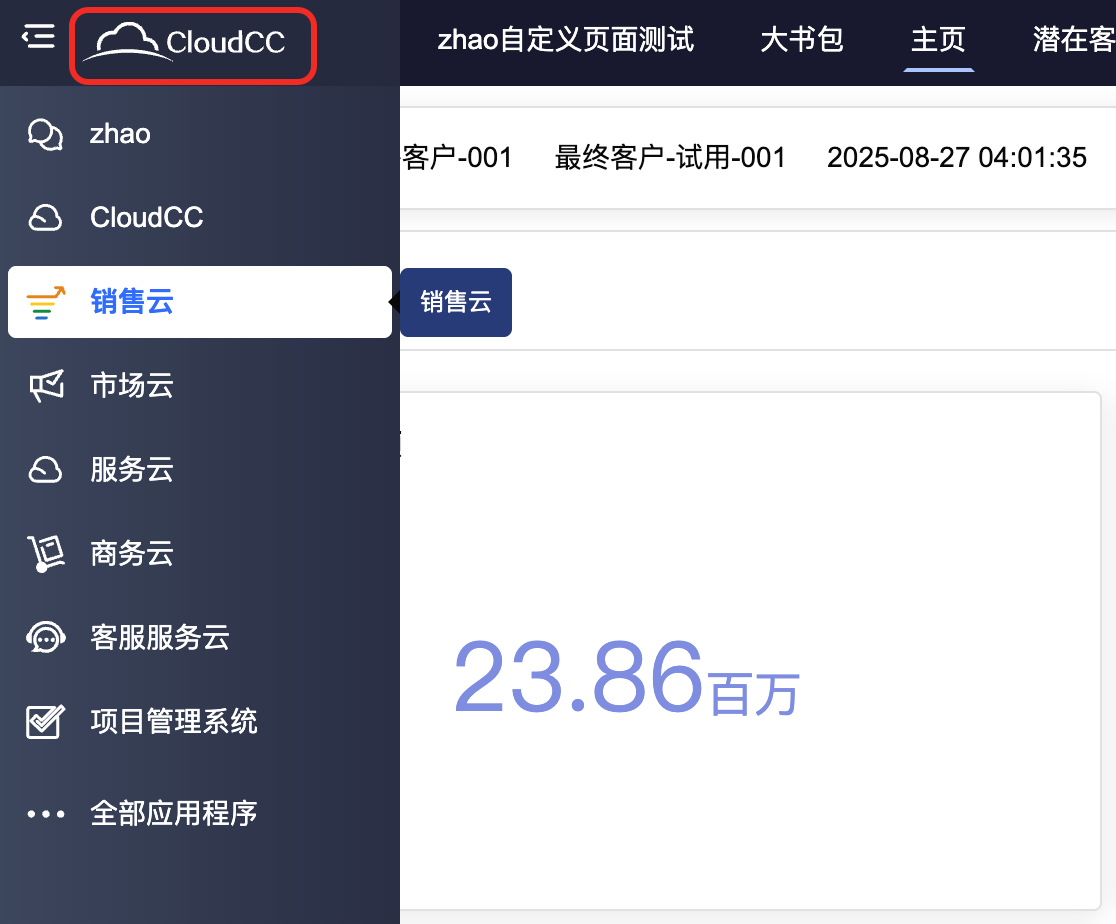Click the 2025-08-27 04:01:35 timestamp

pyautogui.click(x=956, y=158)
